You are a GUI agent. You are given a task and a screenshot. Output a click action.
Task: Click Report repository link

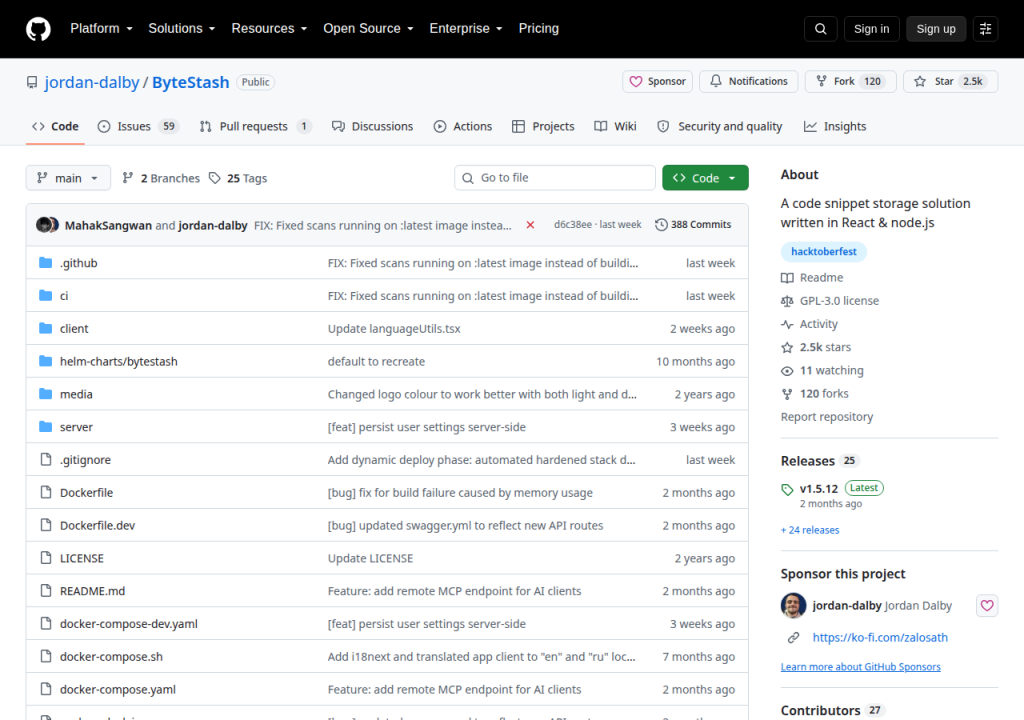tap(827, 417)
